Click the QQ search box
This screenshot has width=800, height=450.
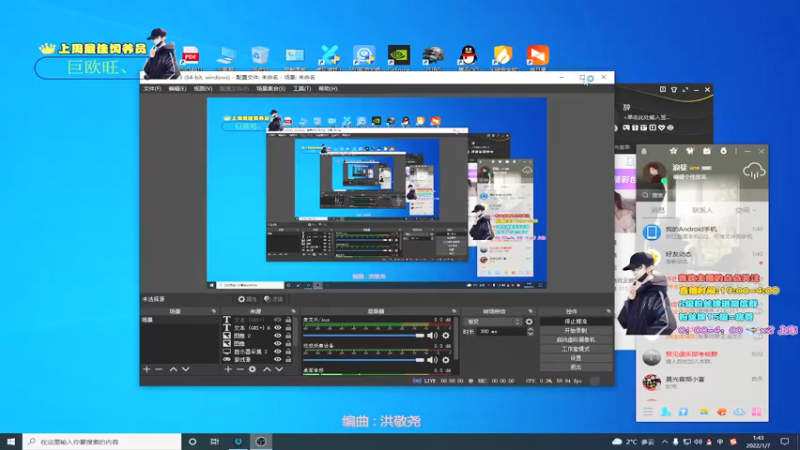tap(703, 195)
